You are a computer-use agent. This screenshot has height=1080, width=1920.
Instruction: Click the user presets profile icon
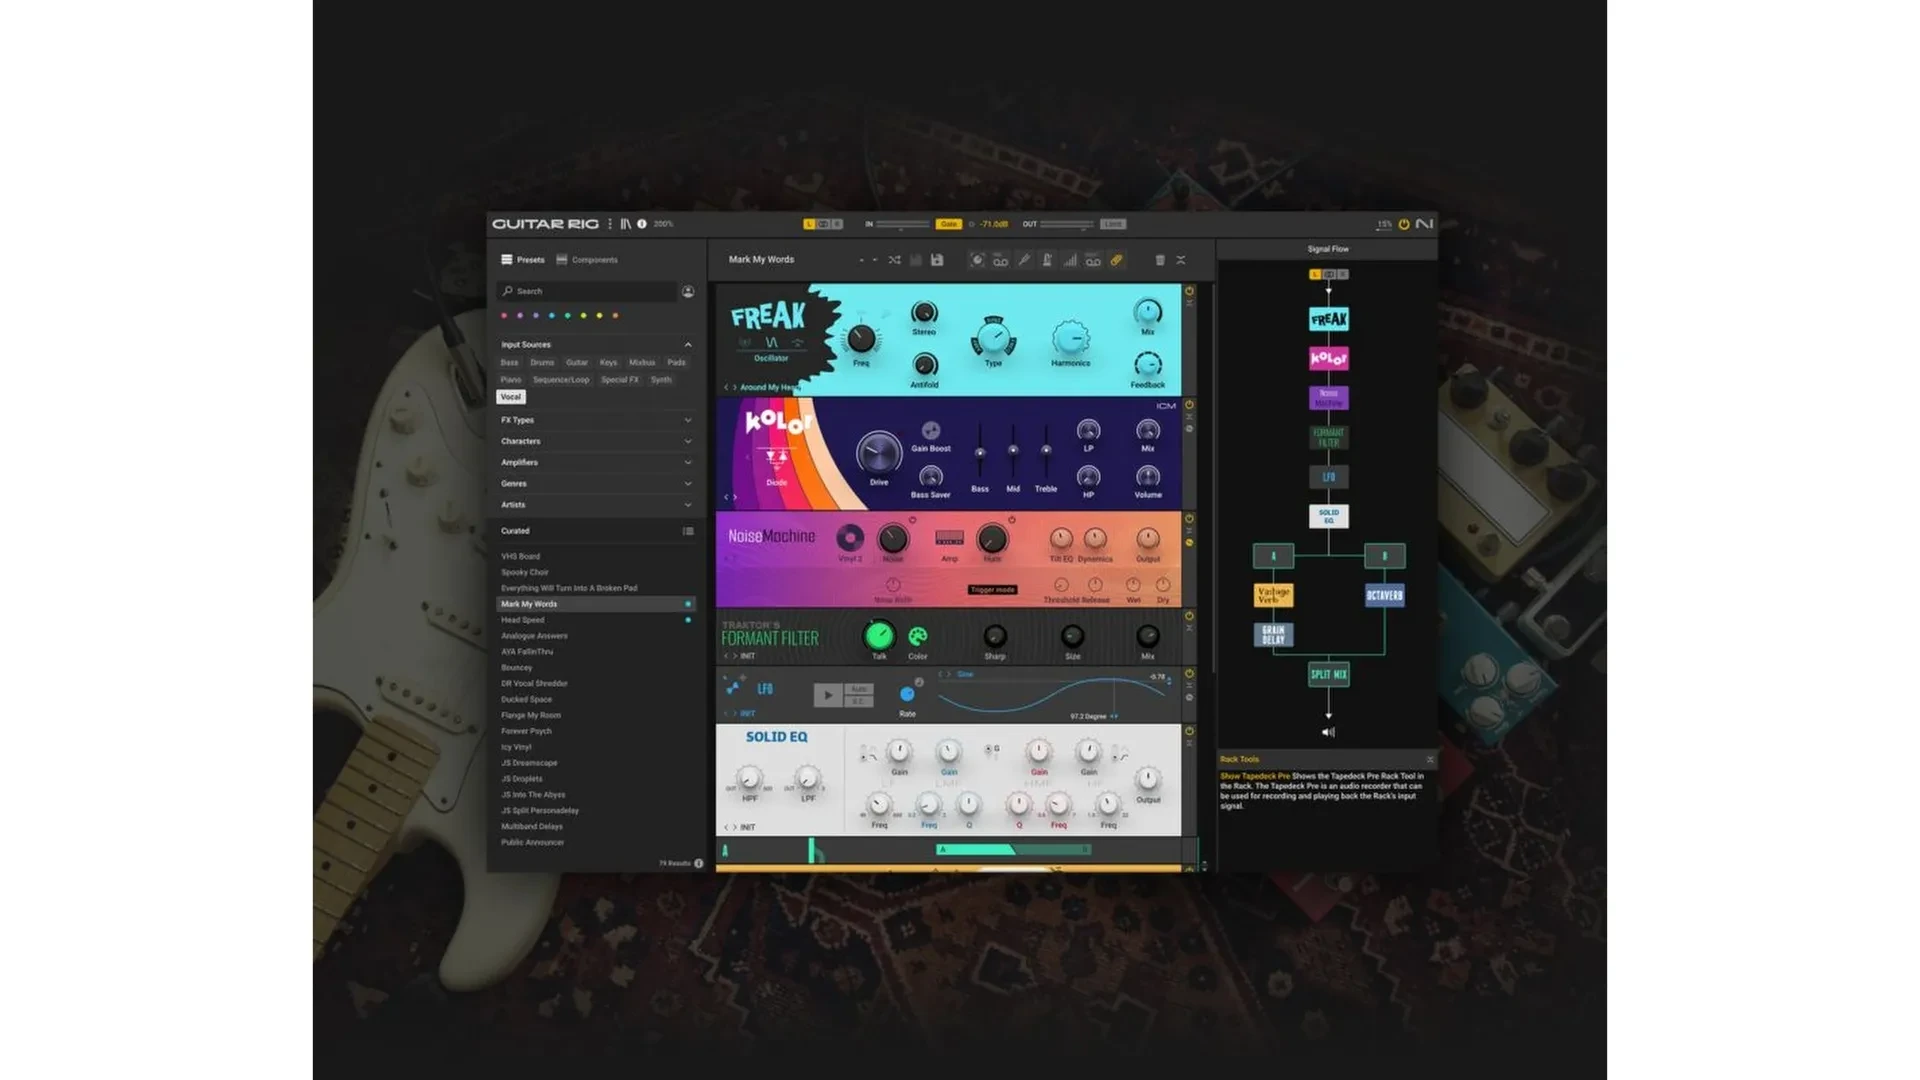click(x=688, y=291)
